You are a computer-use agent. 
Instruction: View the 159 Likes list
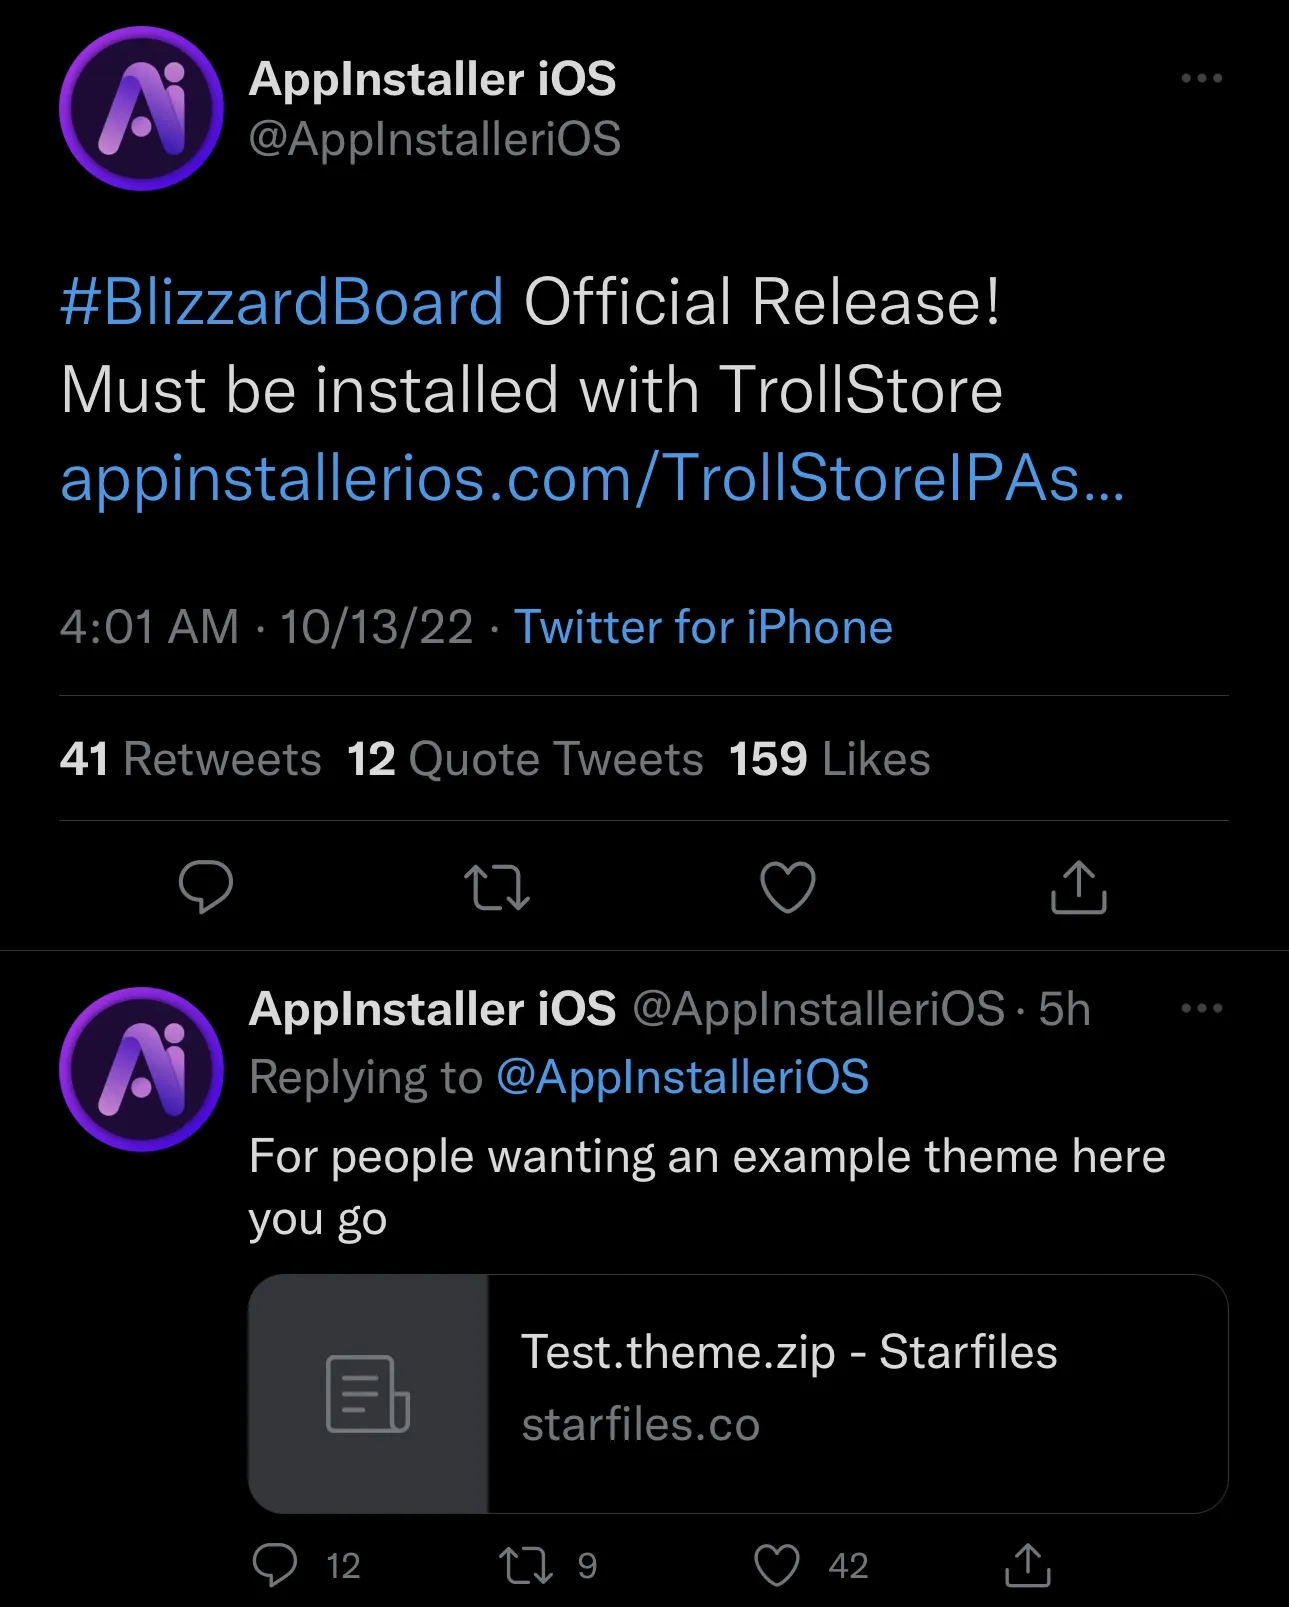829,759
